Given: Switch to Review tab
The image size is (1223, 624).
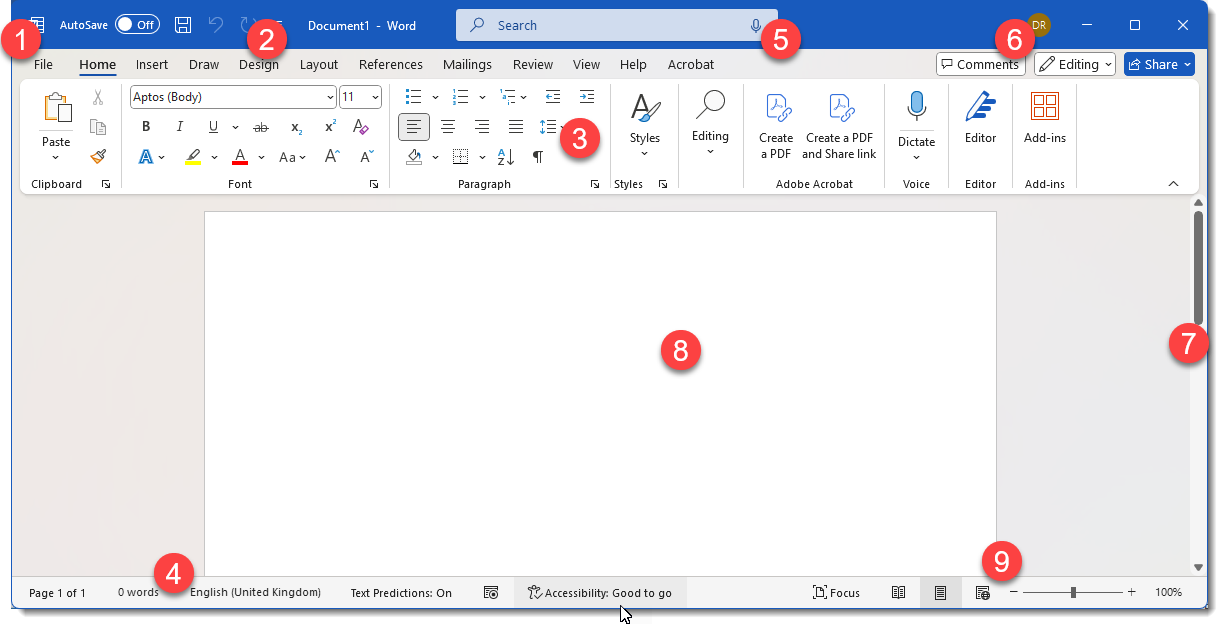Looking at the screenshot, I should click(x=533, y=64).
